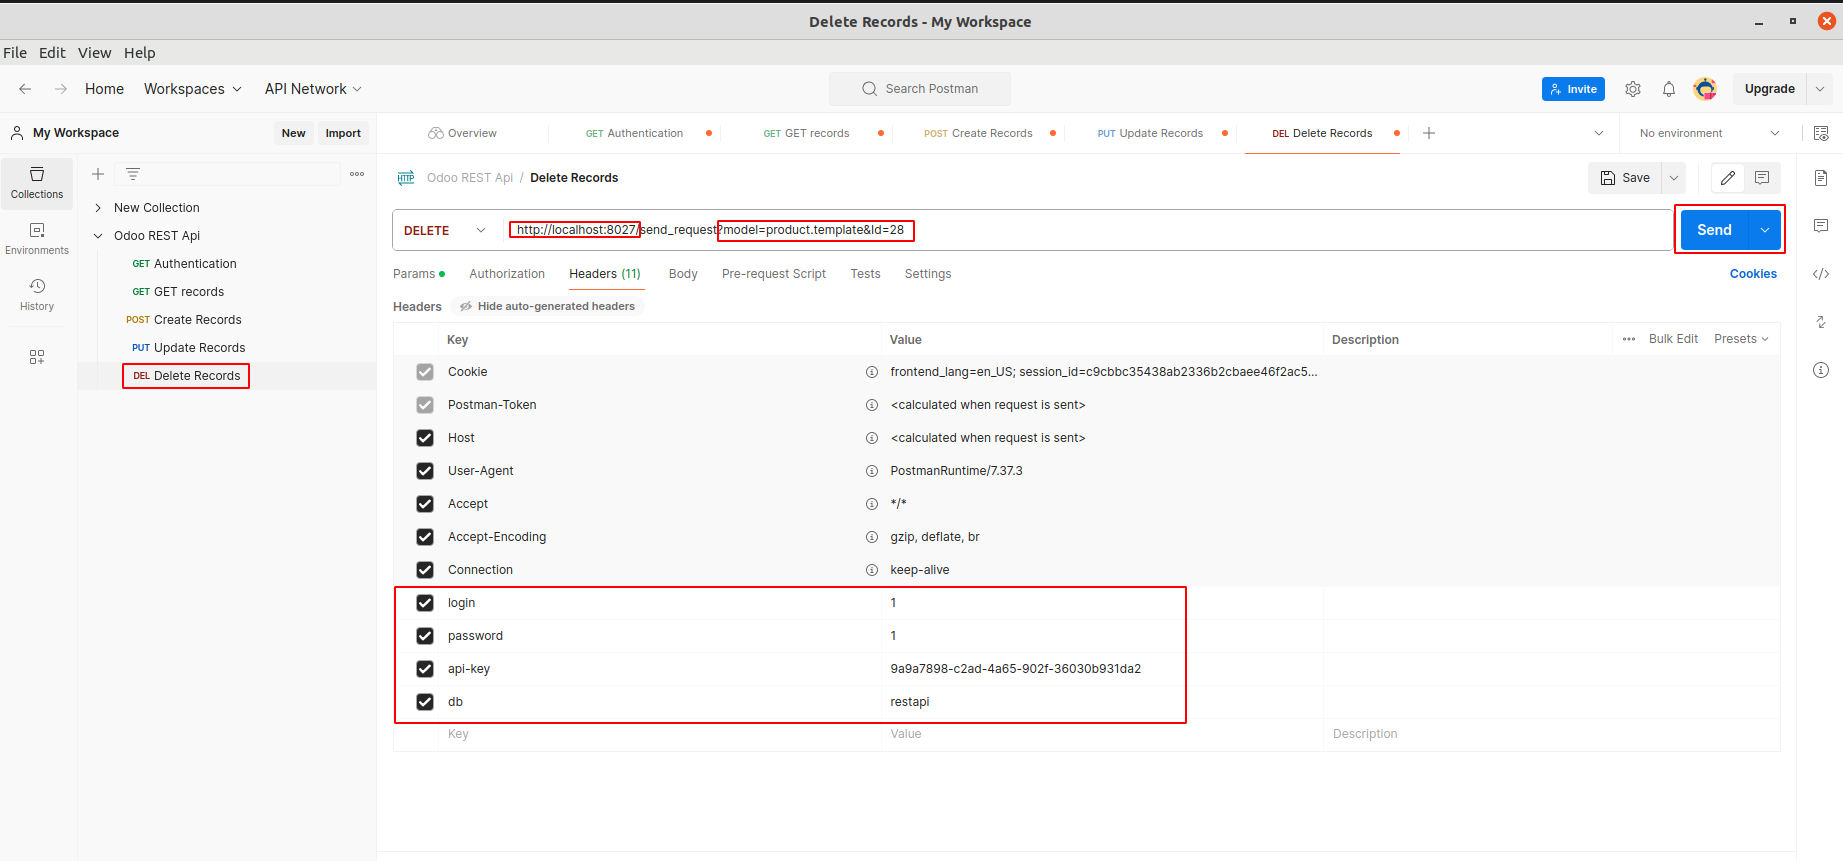Viewport: 1843px width, 861px height.
Task: Toggle the Postman-Token header checkbox
Action: click(425, 405)
